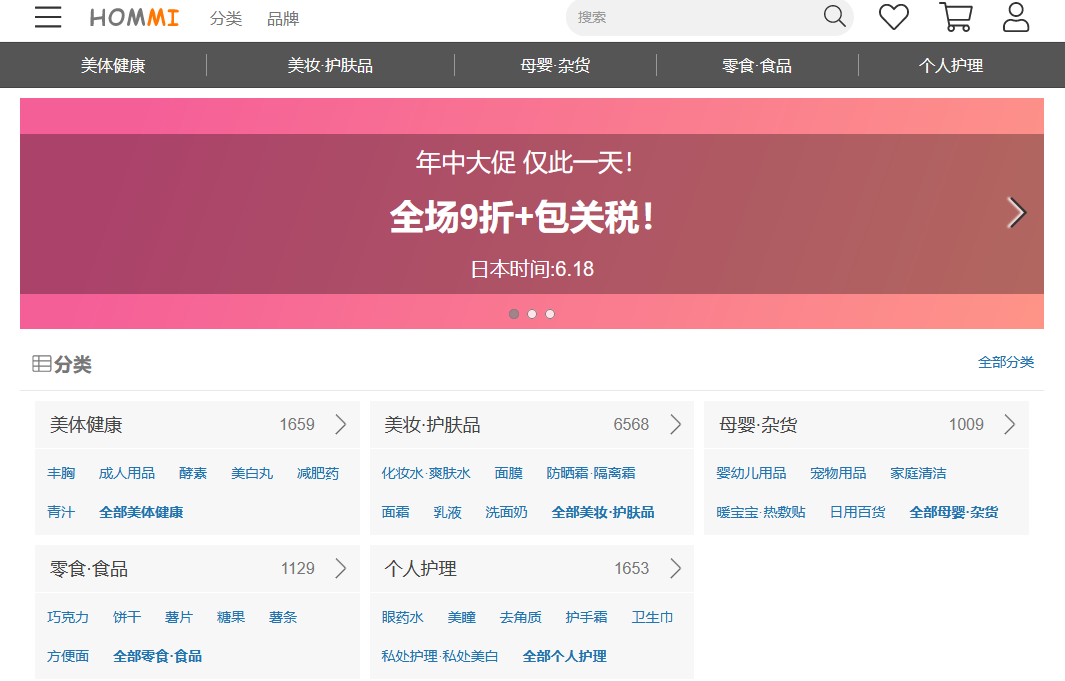Expand the 美体健康 category chevron
Viewport: 1065px width, 681px height.
click(x=341, y=425)
